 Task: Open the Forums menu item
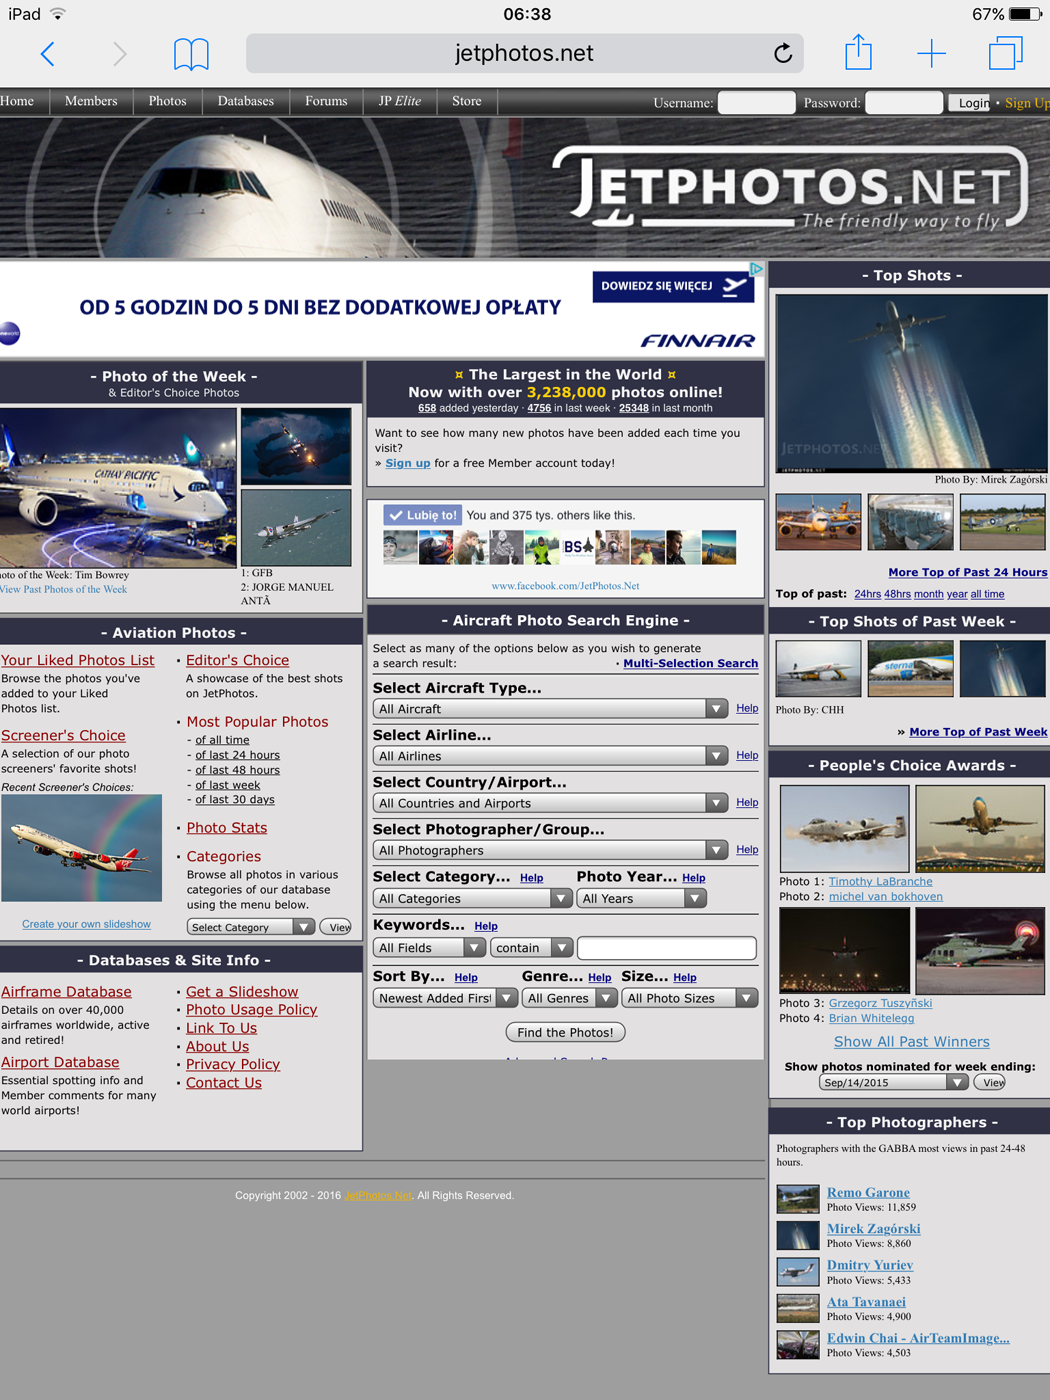326,101
